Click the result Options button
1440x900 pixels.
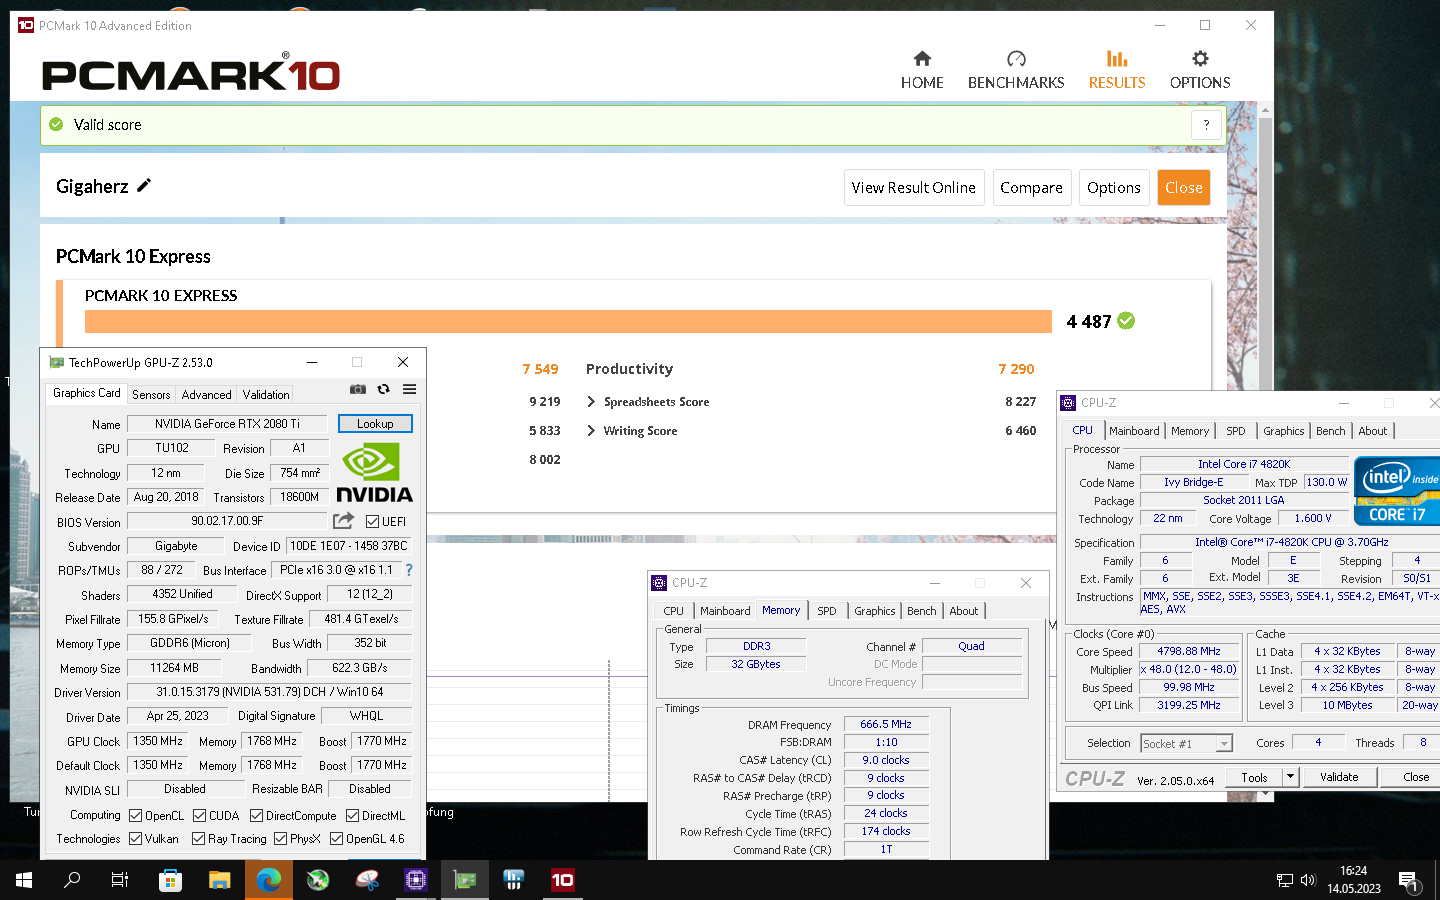[x=1114, y=188]
